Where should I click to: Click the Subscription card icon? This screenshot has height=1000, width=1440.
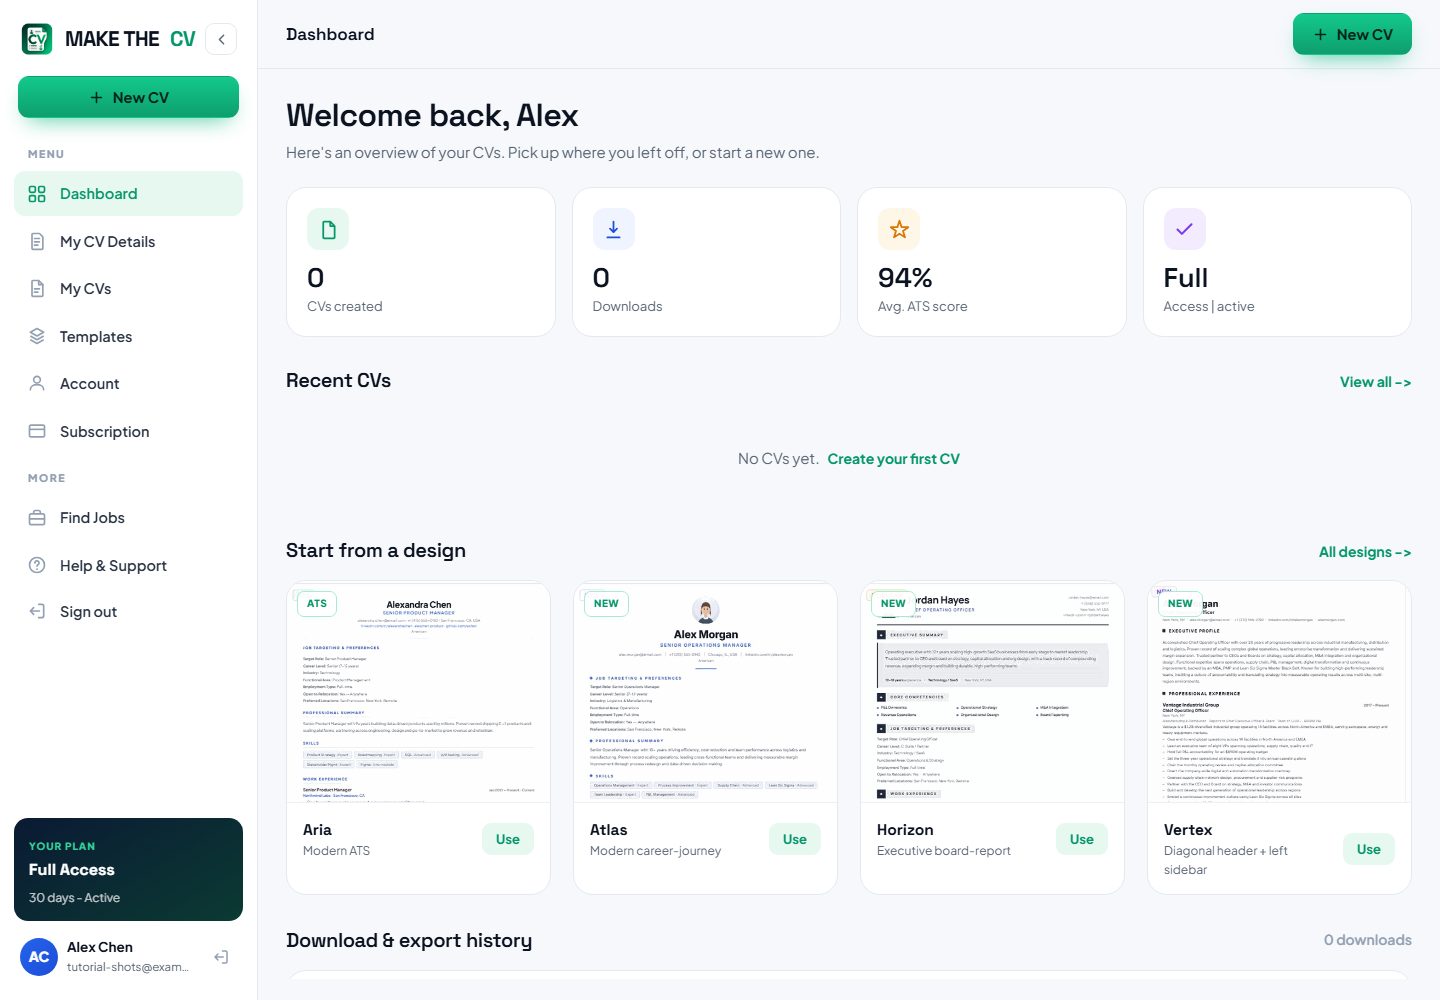pos(37,431)
